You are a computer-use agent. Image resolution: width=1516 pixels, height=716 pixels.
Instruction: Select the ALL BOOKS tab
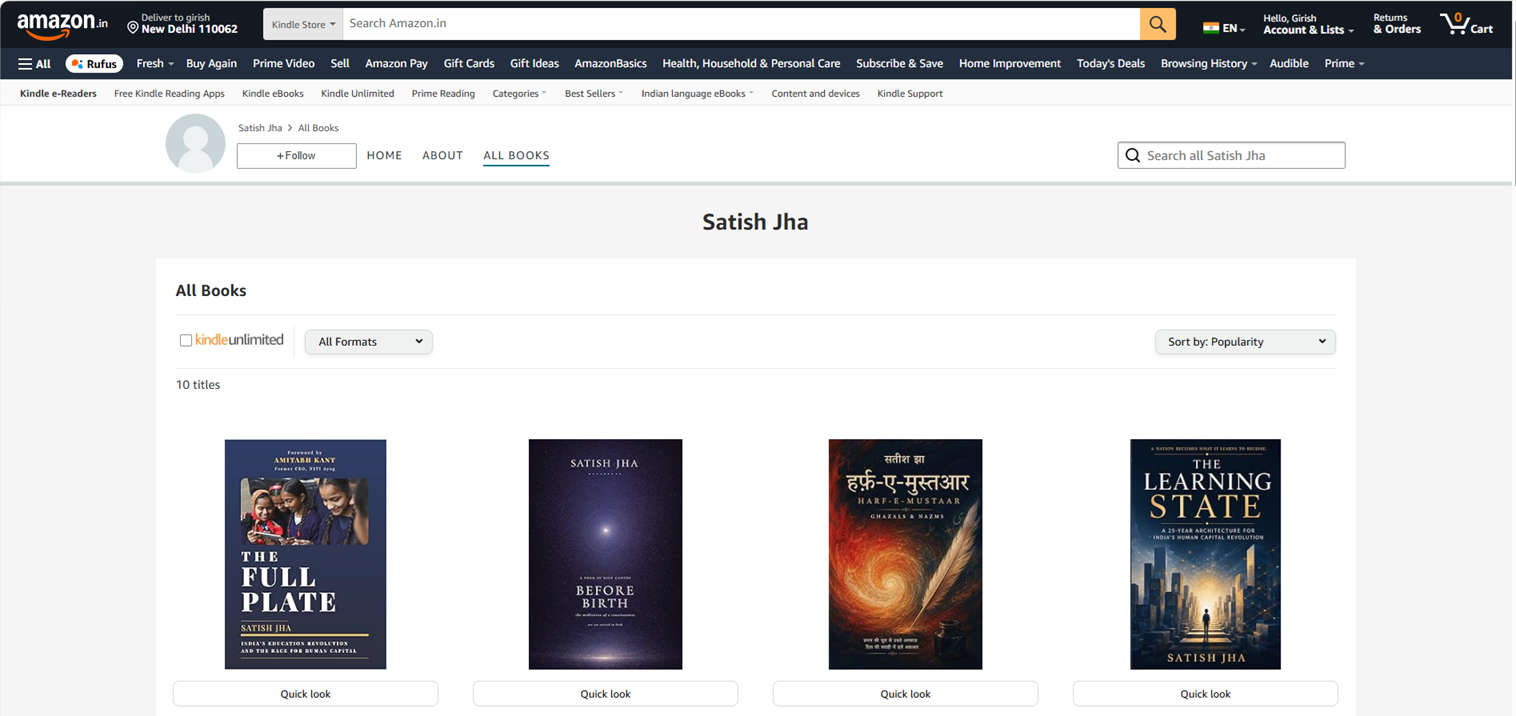coord(516,155)
